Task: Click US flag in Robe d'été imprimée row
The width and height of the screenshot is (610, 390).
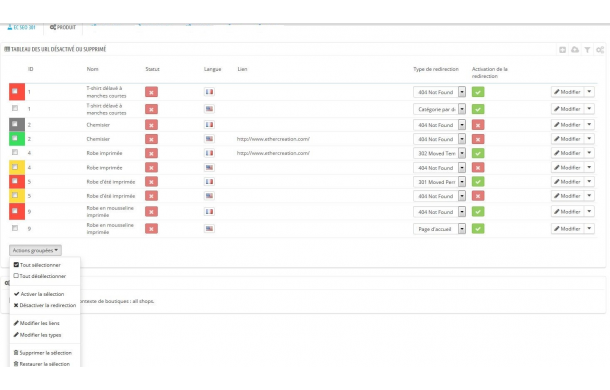Action: point(209,196)
